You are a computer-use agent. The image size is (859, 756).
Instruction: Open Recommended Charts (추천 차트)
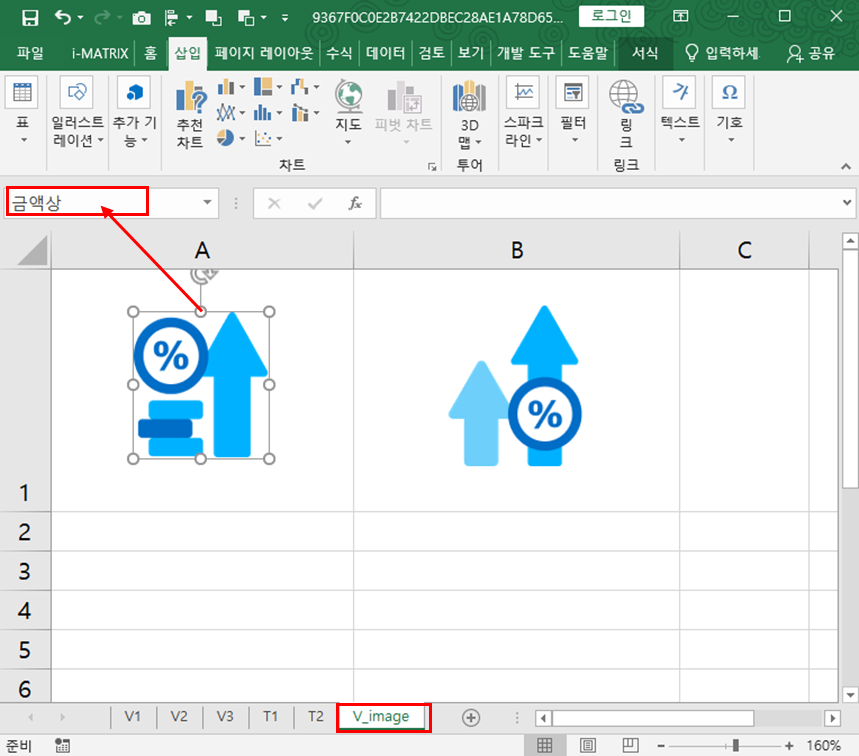click(190, 100)
